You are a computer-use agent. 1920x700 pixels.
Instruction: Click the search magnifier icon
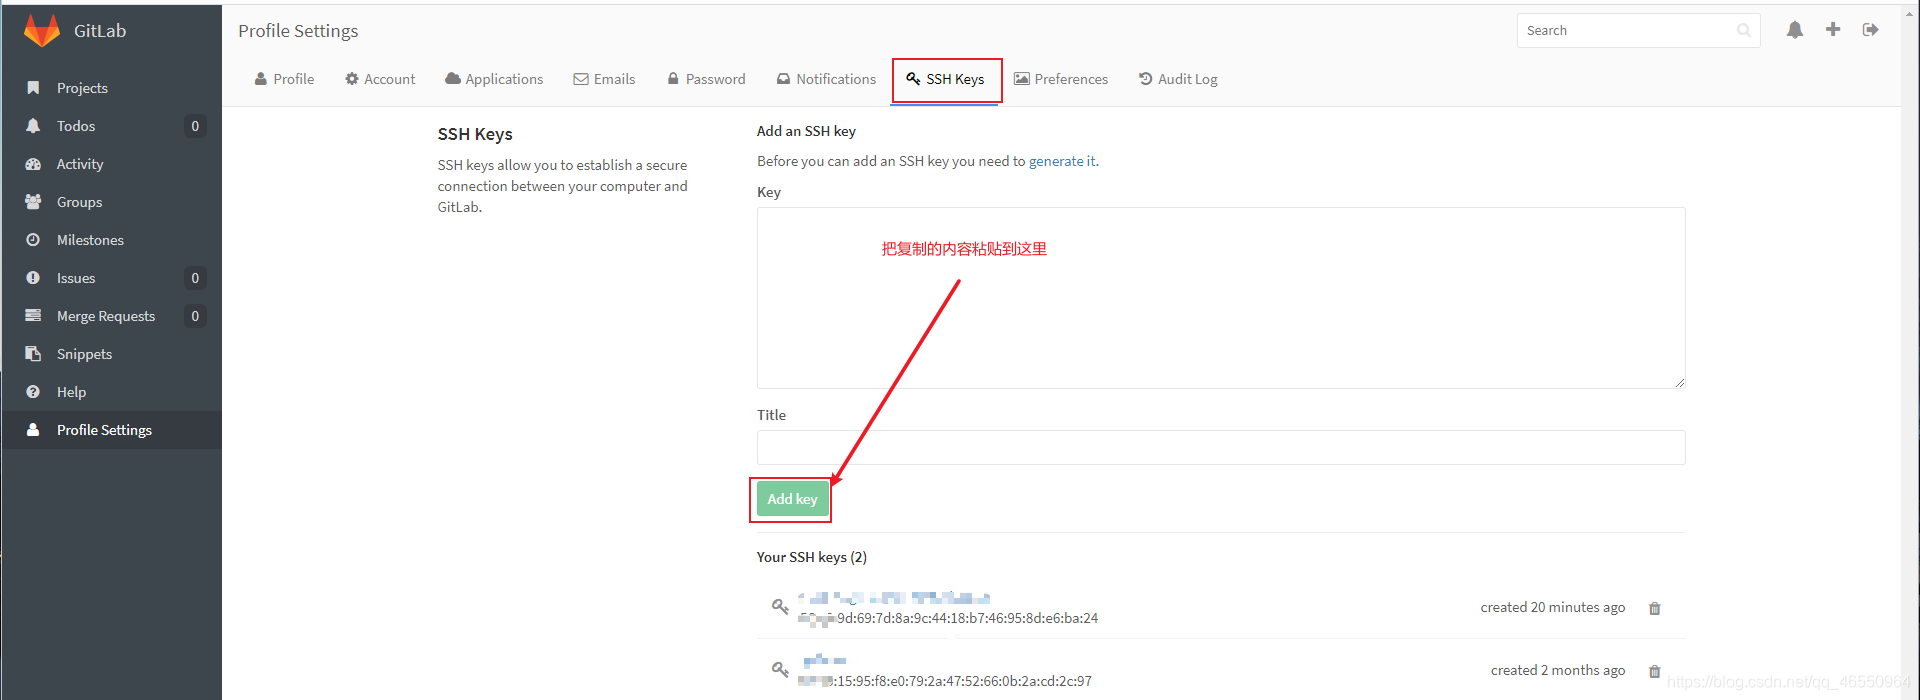pyautogui.click(x=1743, y=30)
